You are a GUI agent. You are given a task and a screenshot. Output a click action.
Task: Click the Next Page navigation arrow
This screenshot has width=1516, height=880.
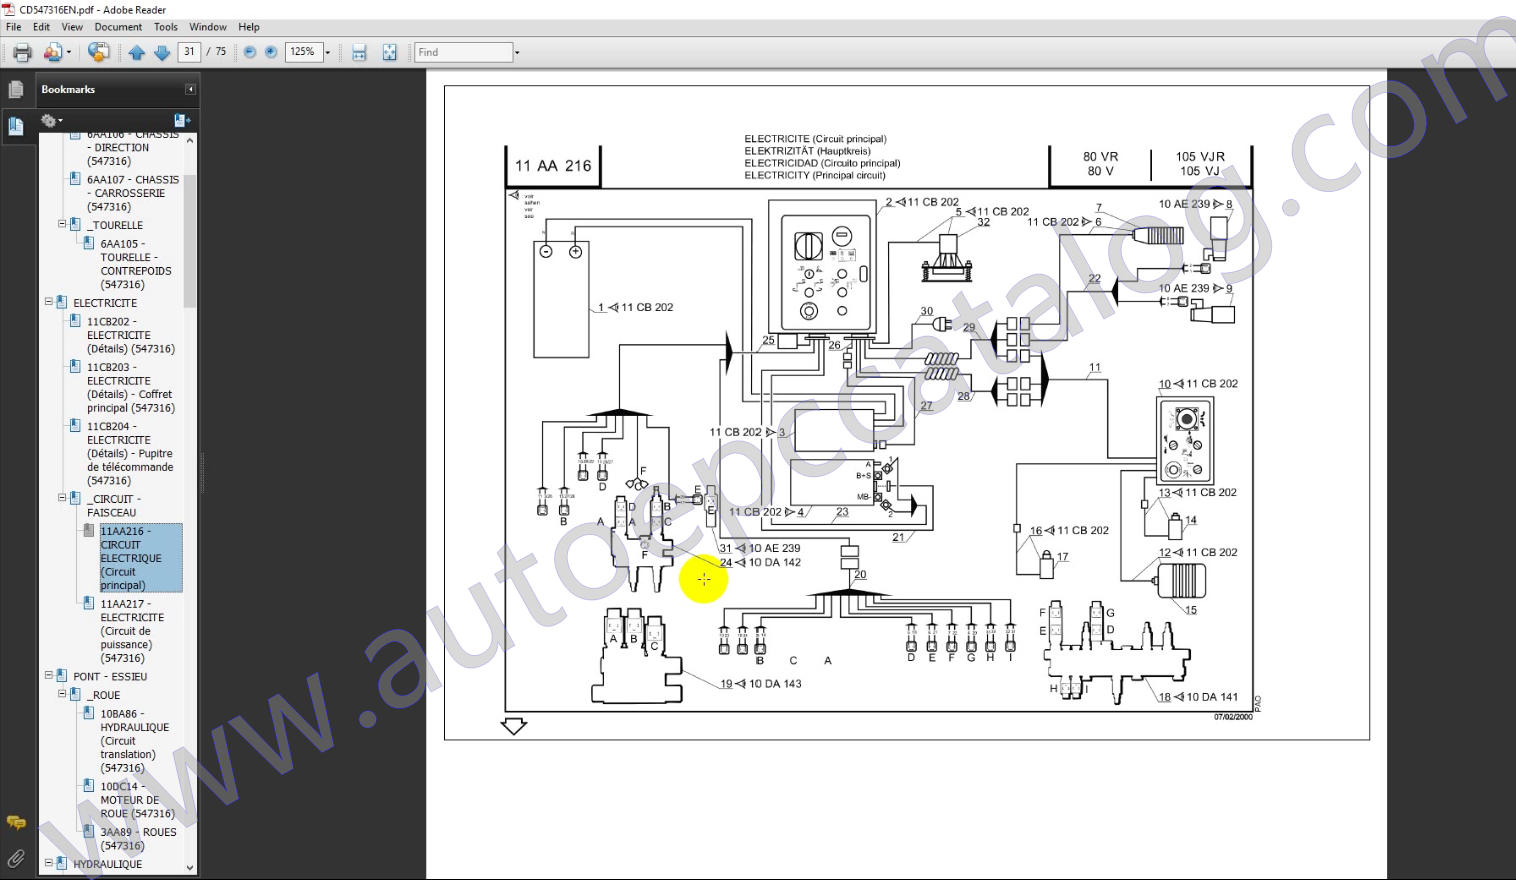pos(162,52)
